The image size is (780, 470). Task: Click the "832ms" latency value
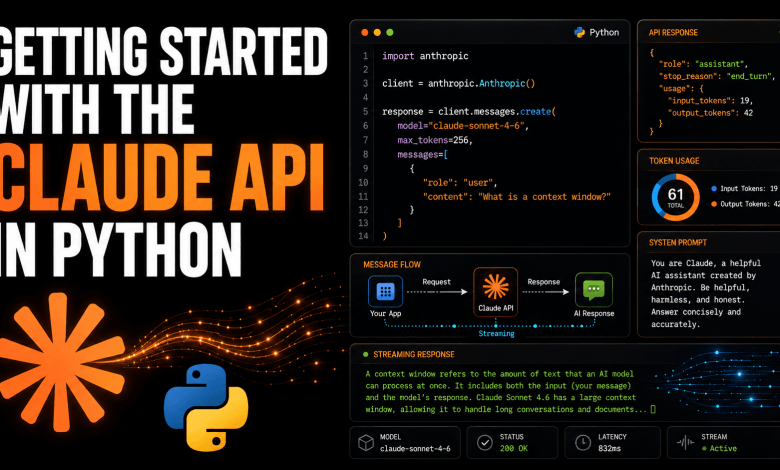click(x=609, y=449)
